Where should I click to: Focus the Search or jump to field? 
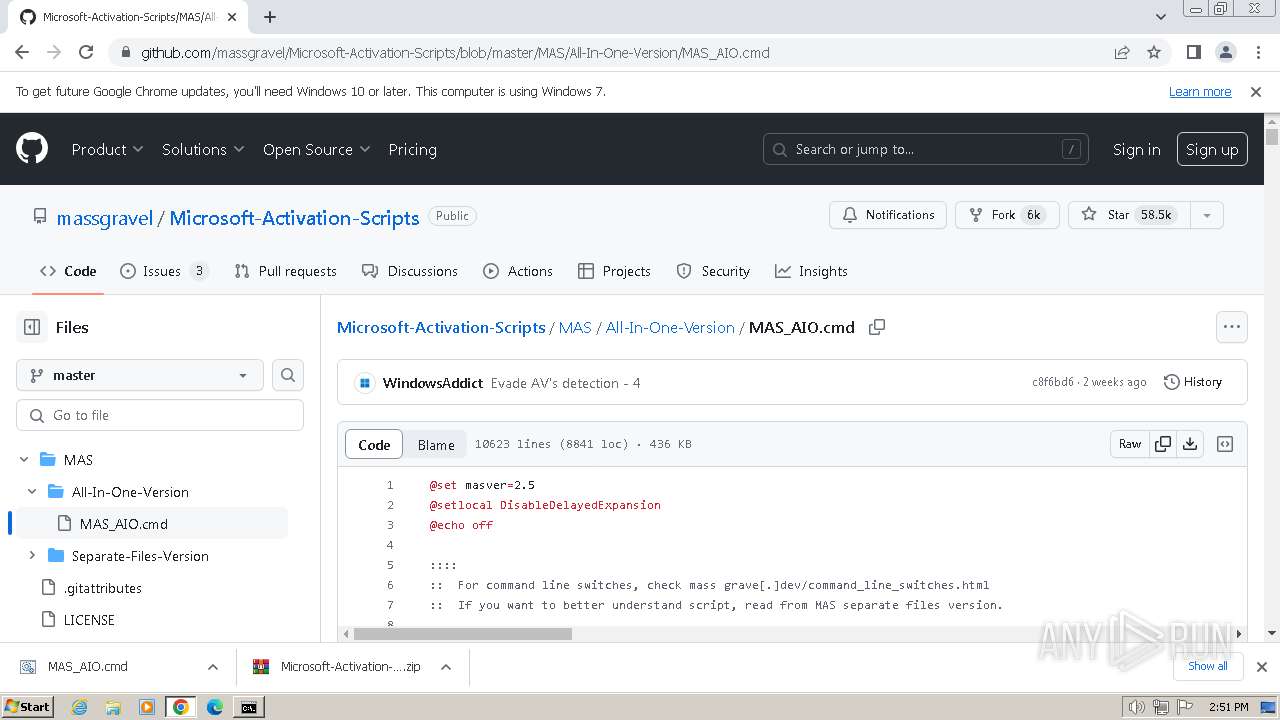click(x=926, y=149)
